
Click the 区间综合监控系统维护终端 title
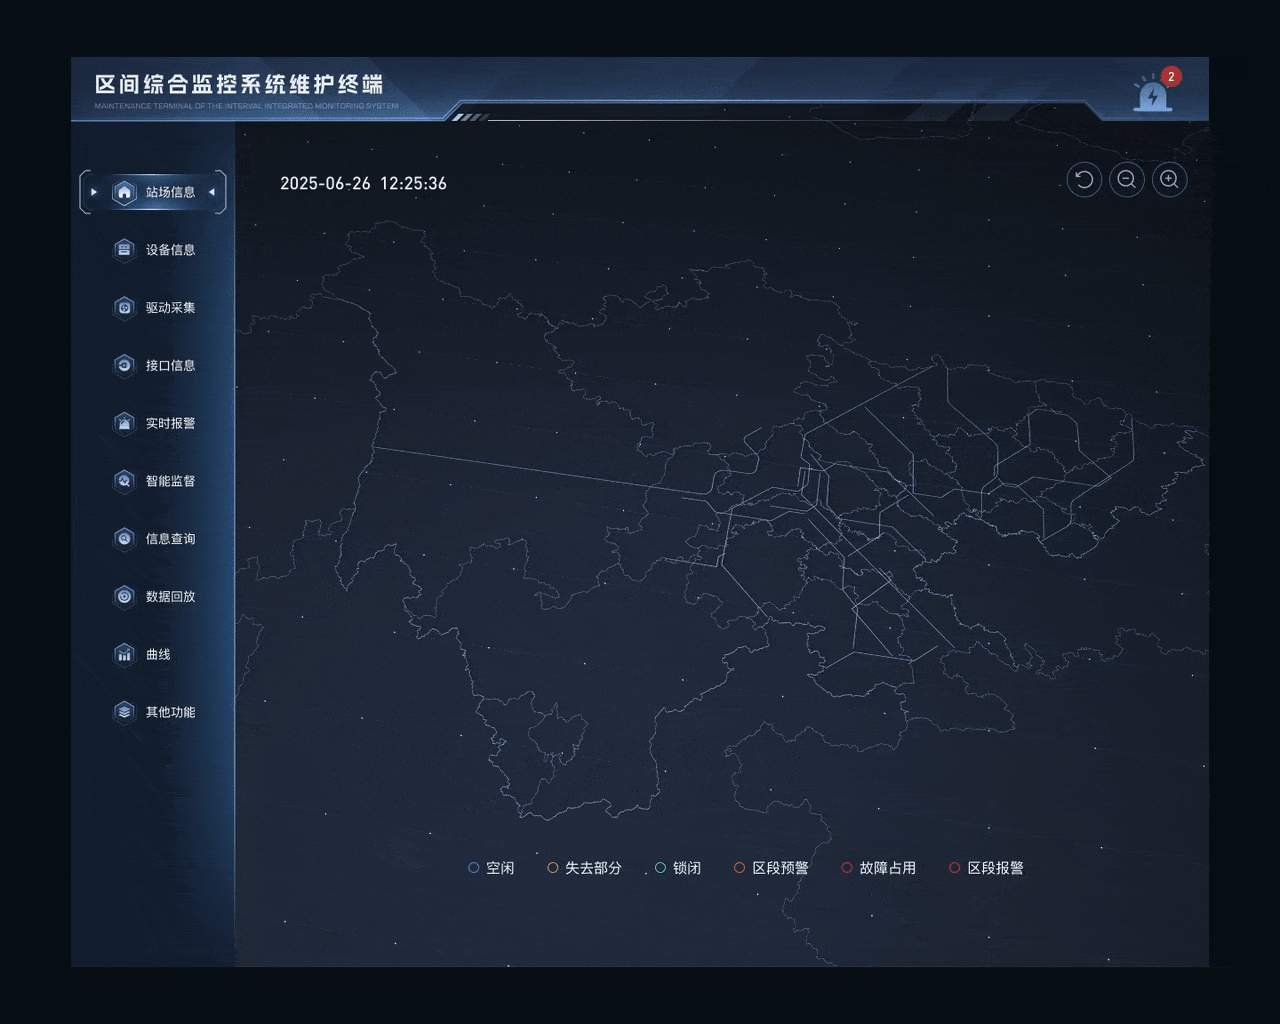[x=239, y=84]
